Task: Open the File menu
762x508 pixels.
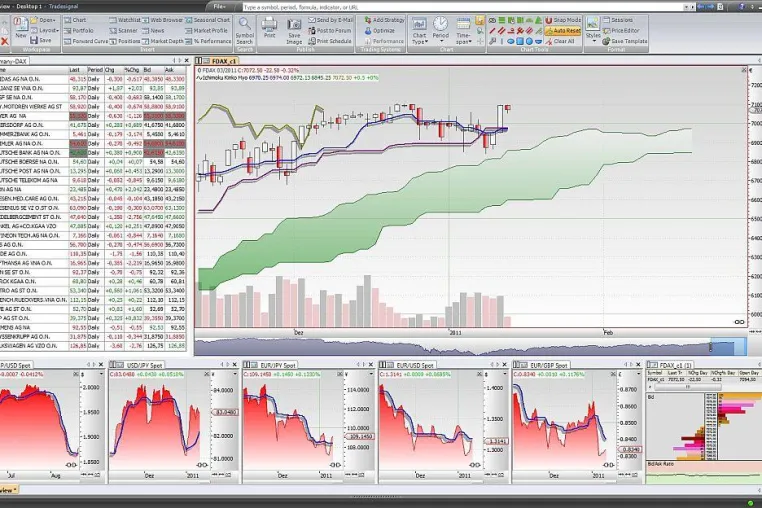Action: point(219,6)
